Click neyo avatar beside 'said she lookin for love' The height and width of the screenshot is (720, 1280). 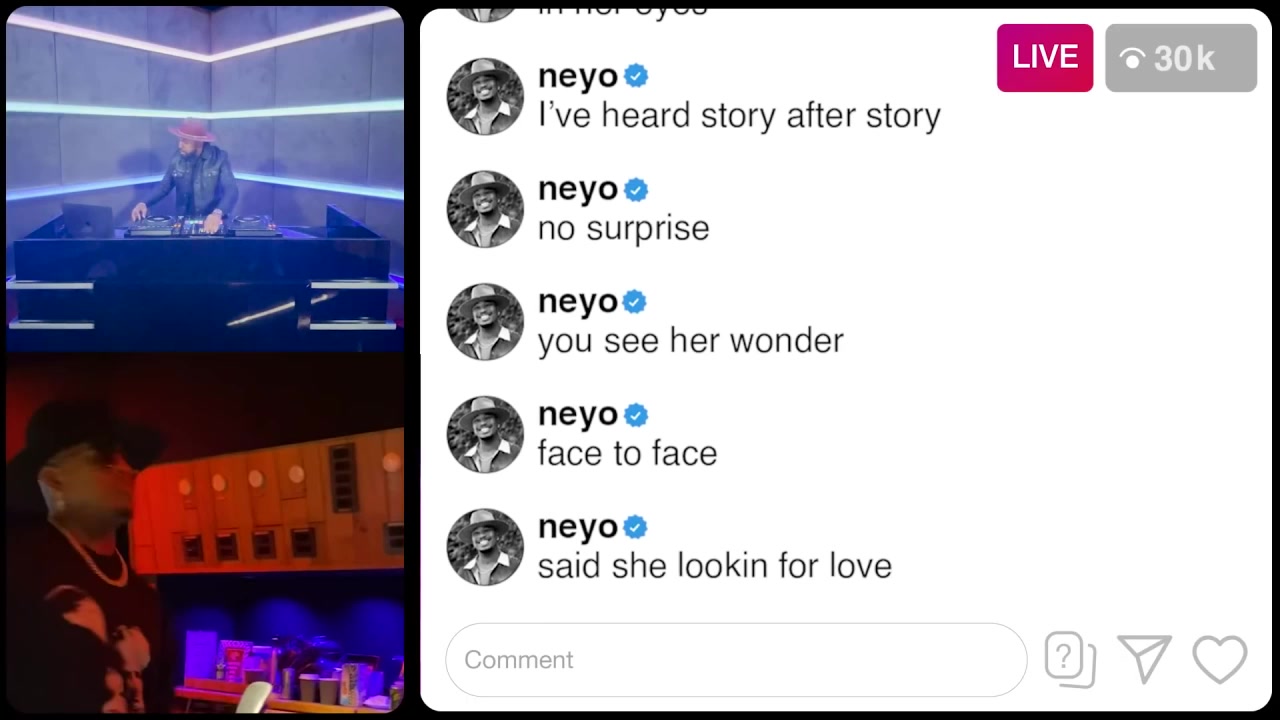(x=485, y=547)
